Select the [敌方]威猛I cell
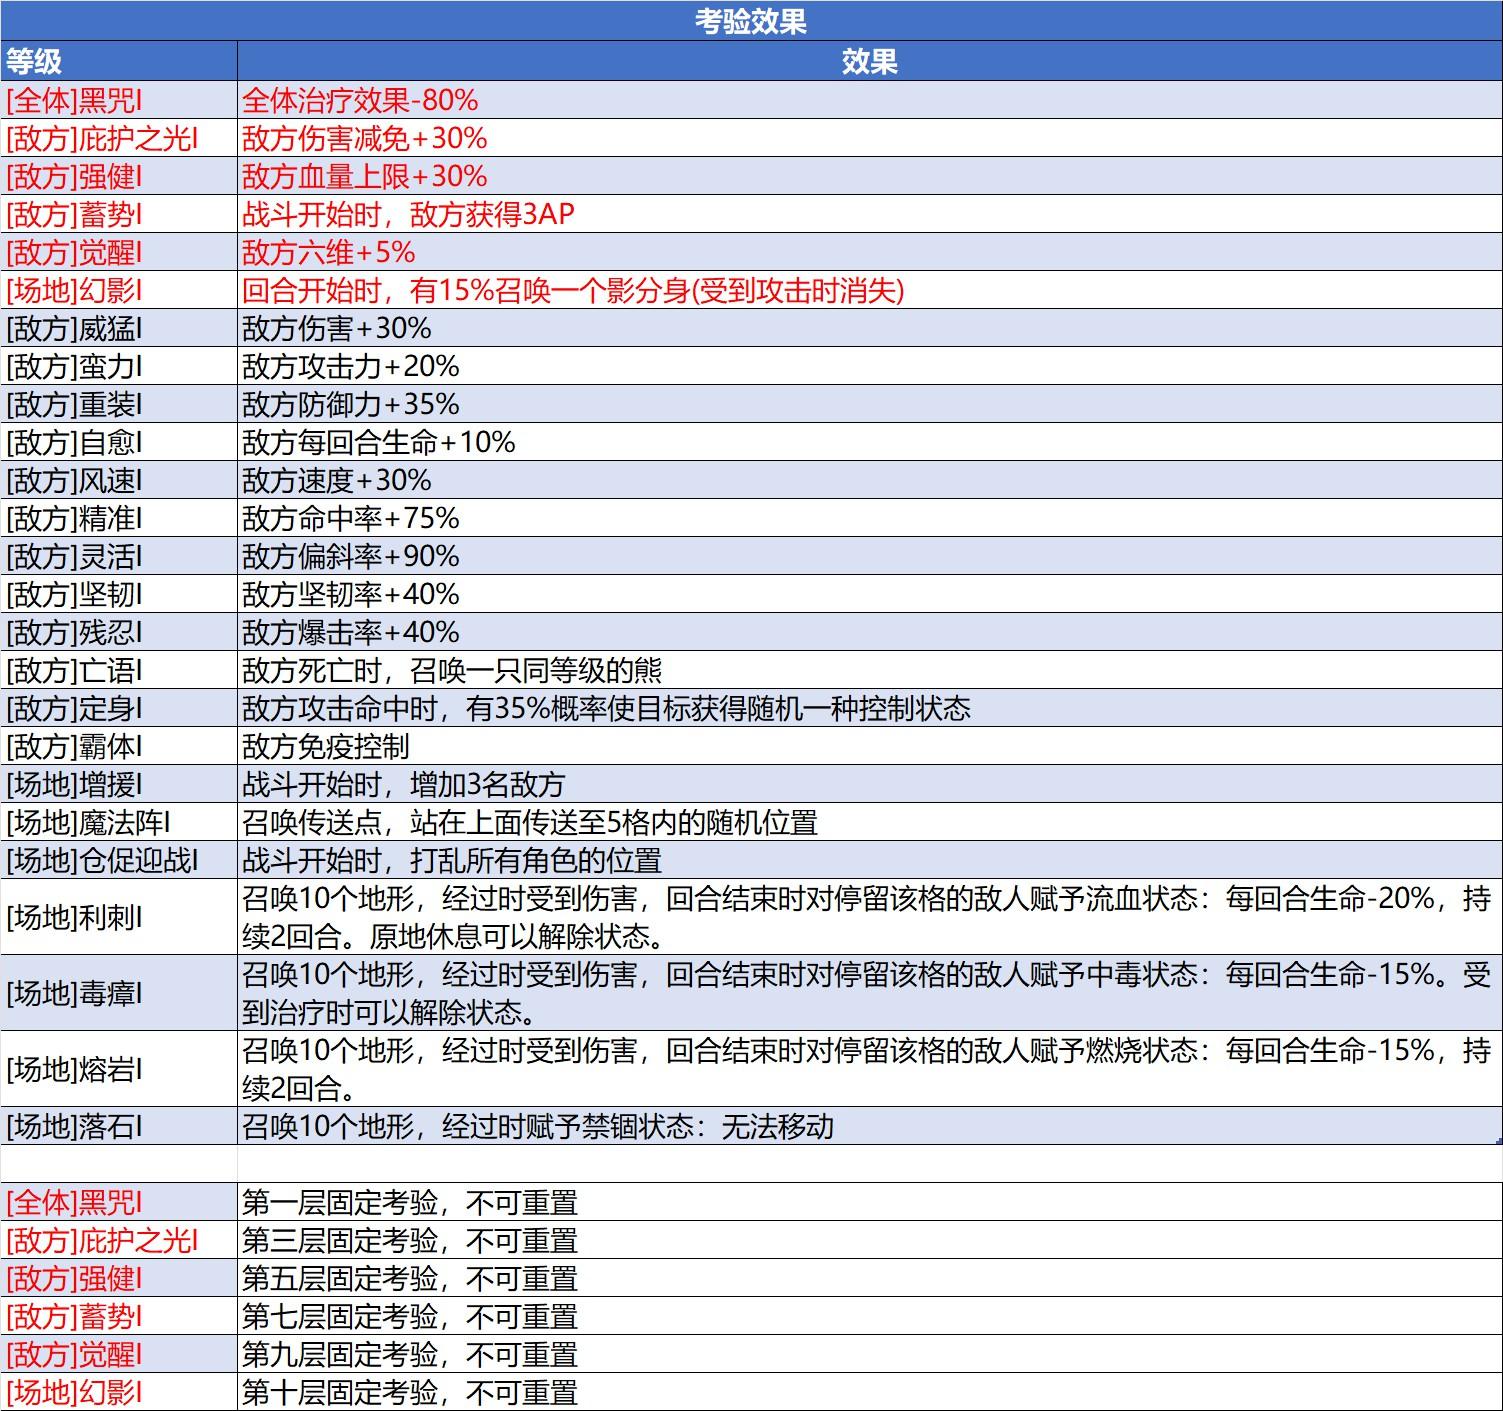 [119, 328]
